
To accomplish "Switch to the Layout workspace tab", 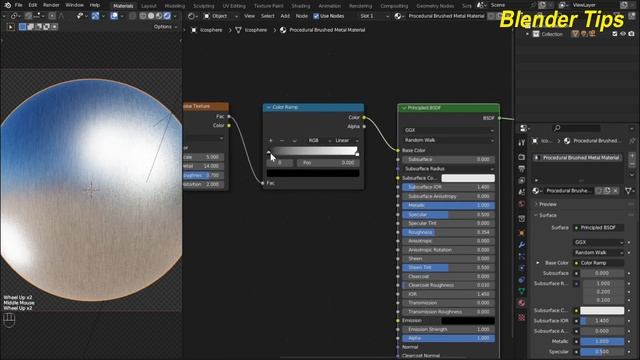I will click(x=149, y=6).
